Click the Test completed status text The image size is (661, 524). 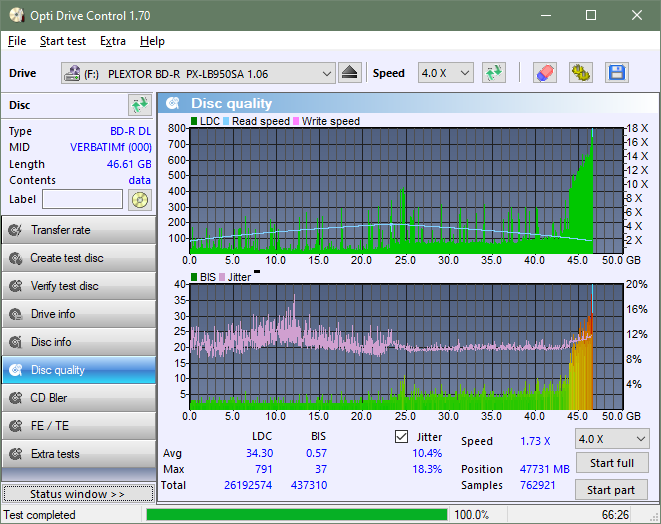click(x=40, y=515)
